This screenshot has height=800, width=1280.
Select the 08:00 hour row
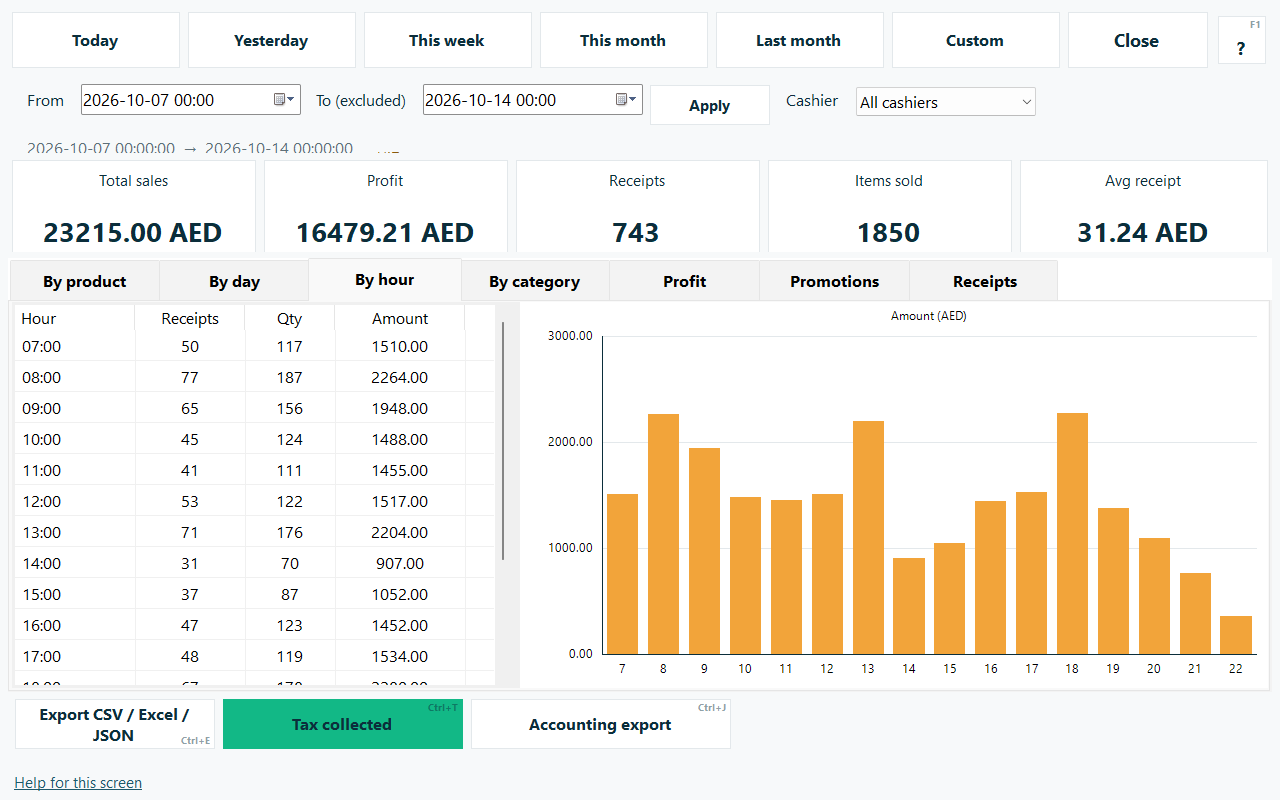(255, 377)
